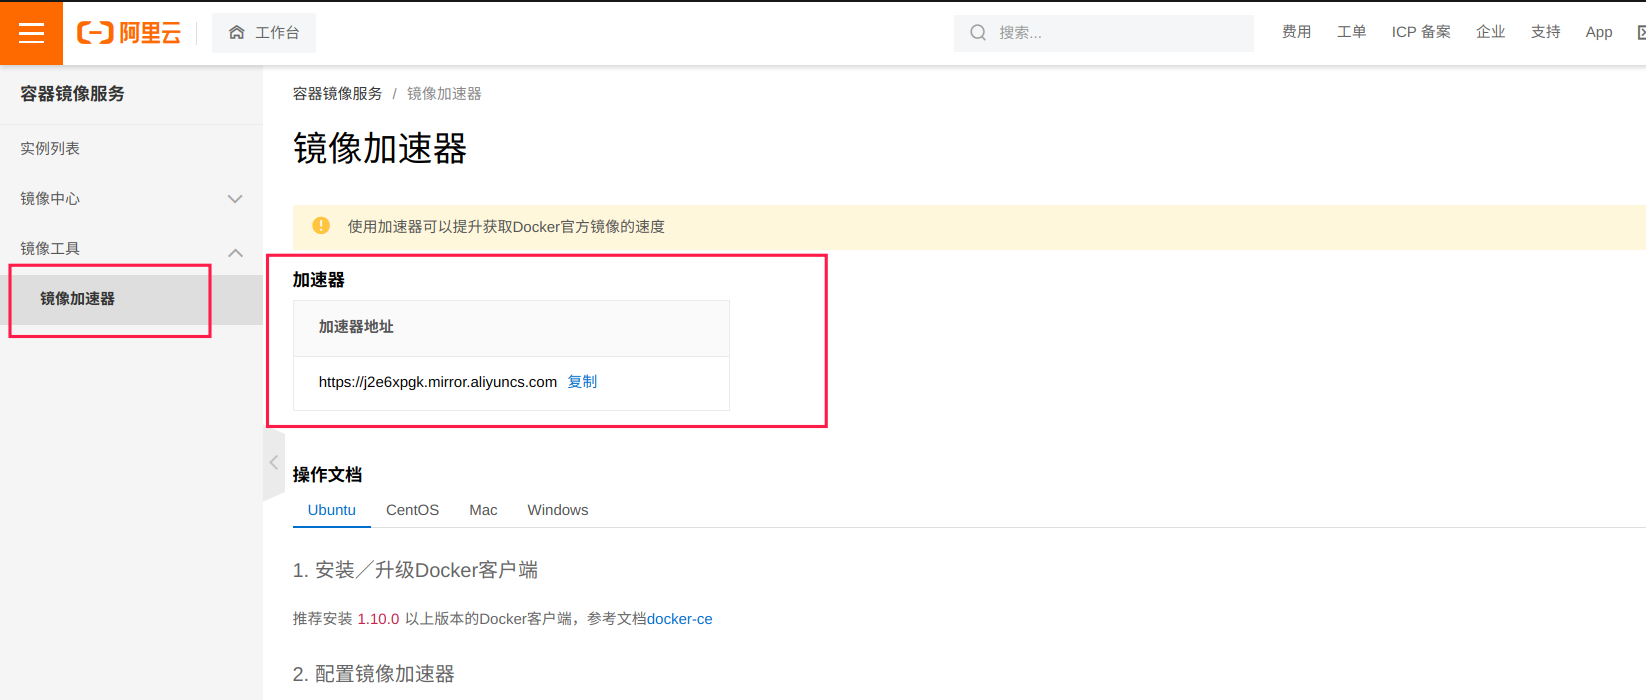Select 镜像加速器 in the sidebar

click(131, 299)
